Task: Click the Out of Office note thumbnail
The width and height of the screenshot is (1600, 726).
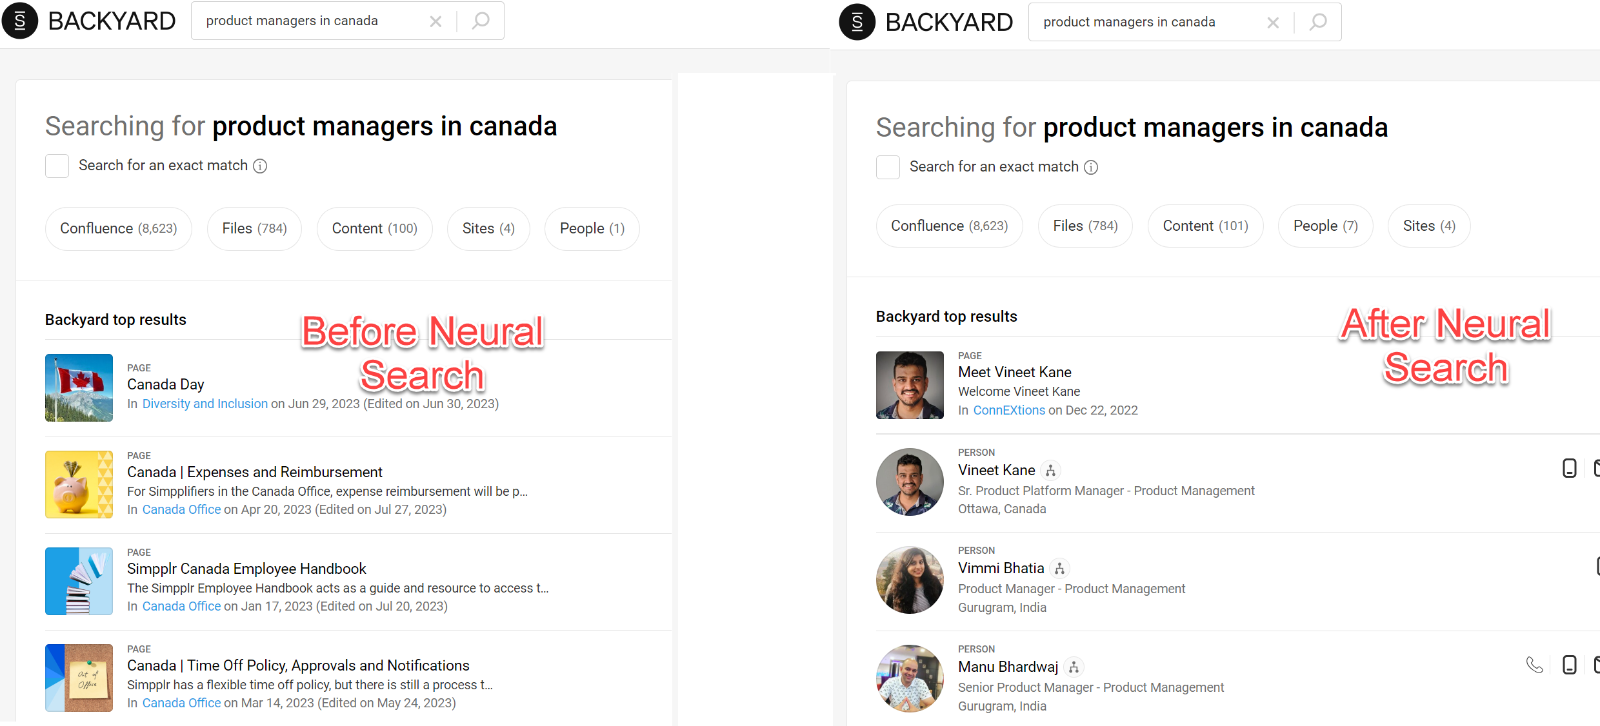Action: tap(79, 678)
